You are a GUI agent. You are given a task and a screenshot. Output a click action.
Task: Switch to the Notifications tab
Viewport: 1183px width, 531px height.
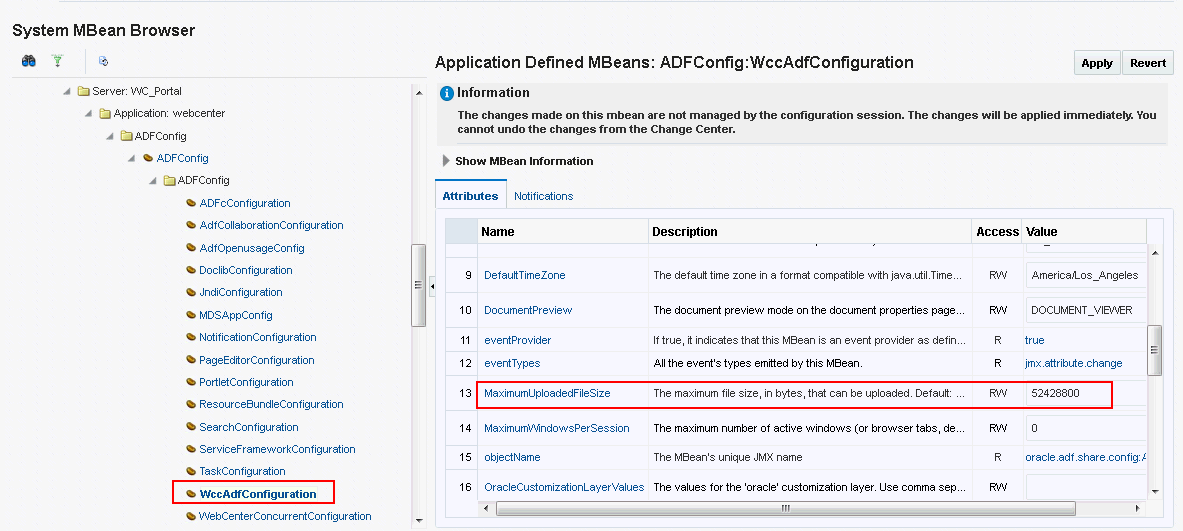tap(543, 196)
